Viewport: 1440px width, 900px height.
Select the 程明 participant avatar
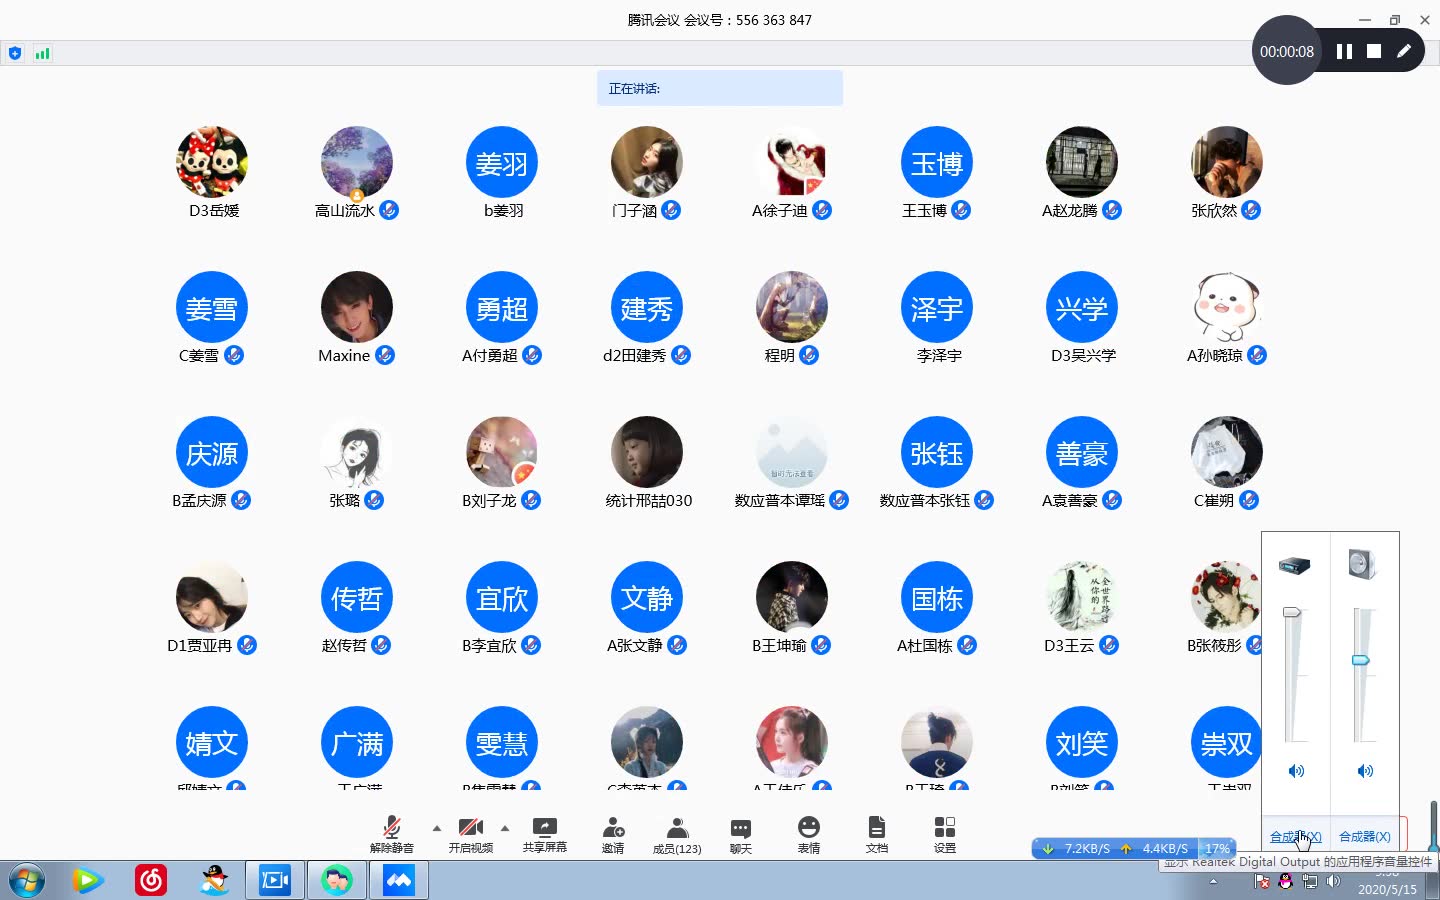point(792,307)
